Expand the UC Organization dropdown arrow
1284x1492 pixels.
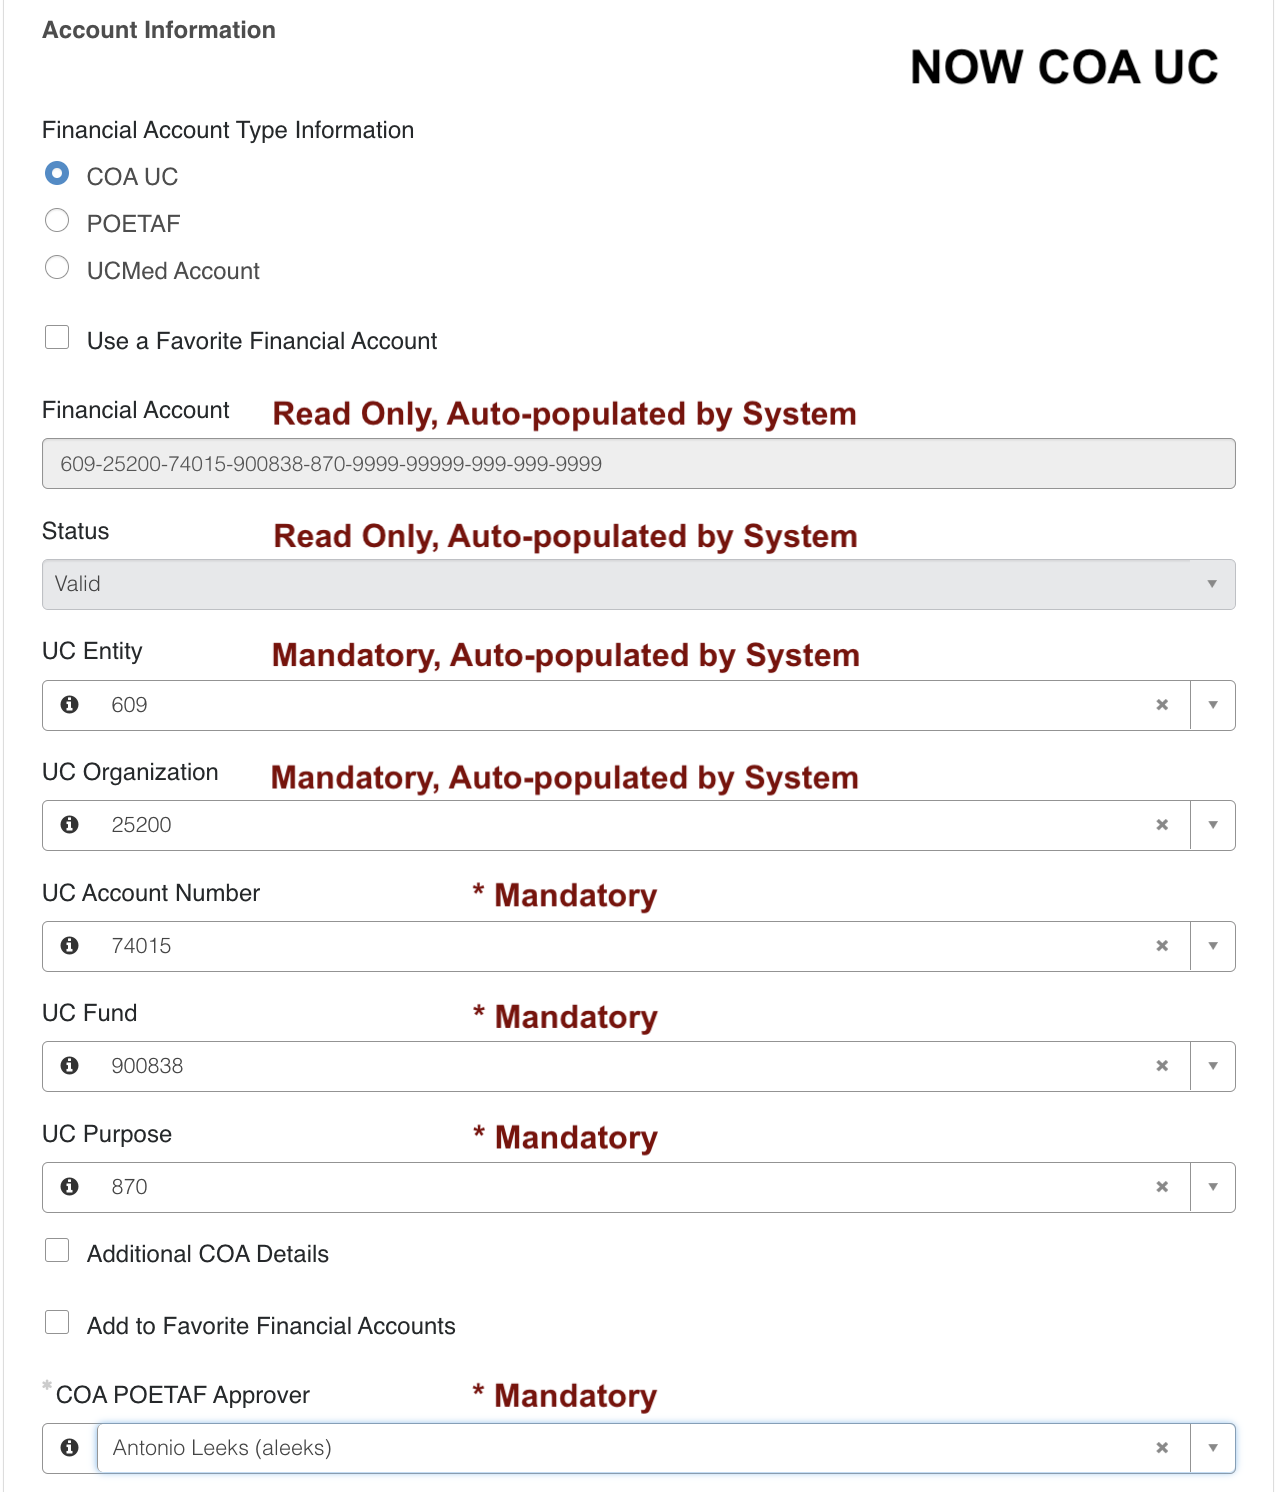tap(1213, 825)
